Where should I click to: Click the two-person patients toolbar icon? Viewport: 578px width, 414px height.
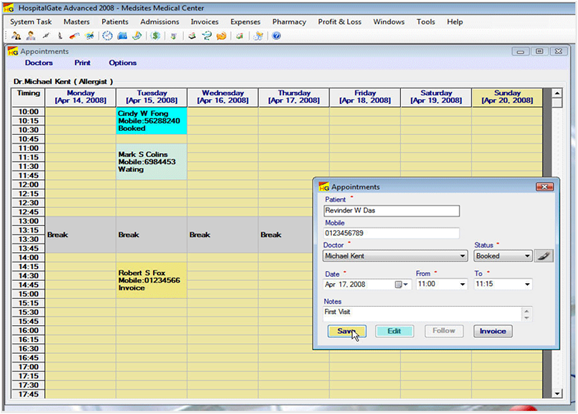coord(16,36)
